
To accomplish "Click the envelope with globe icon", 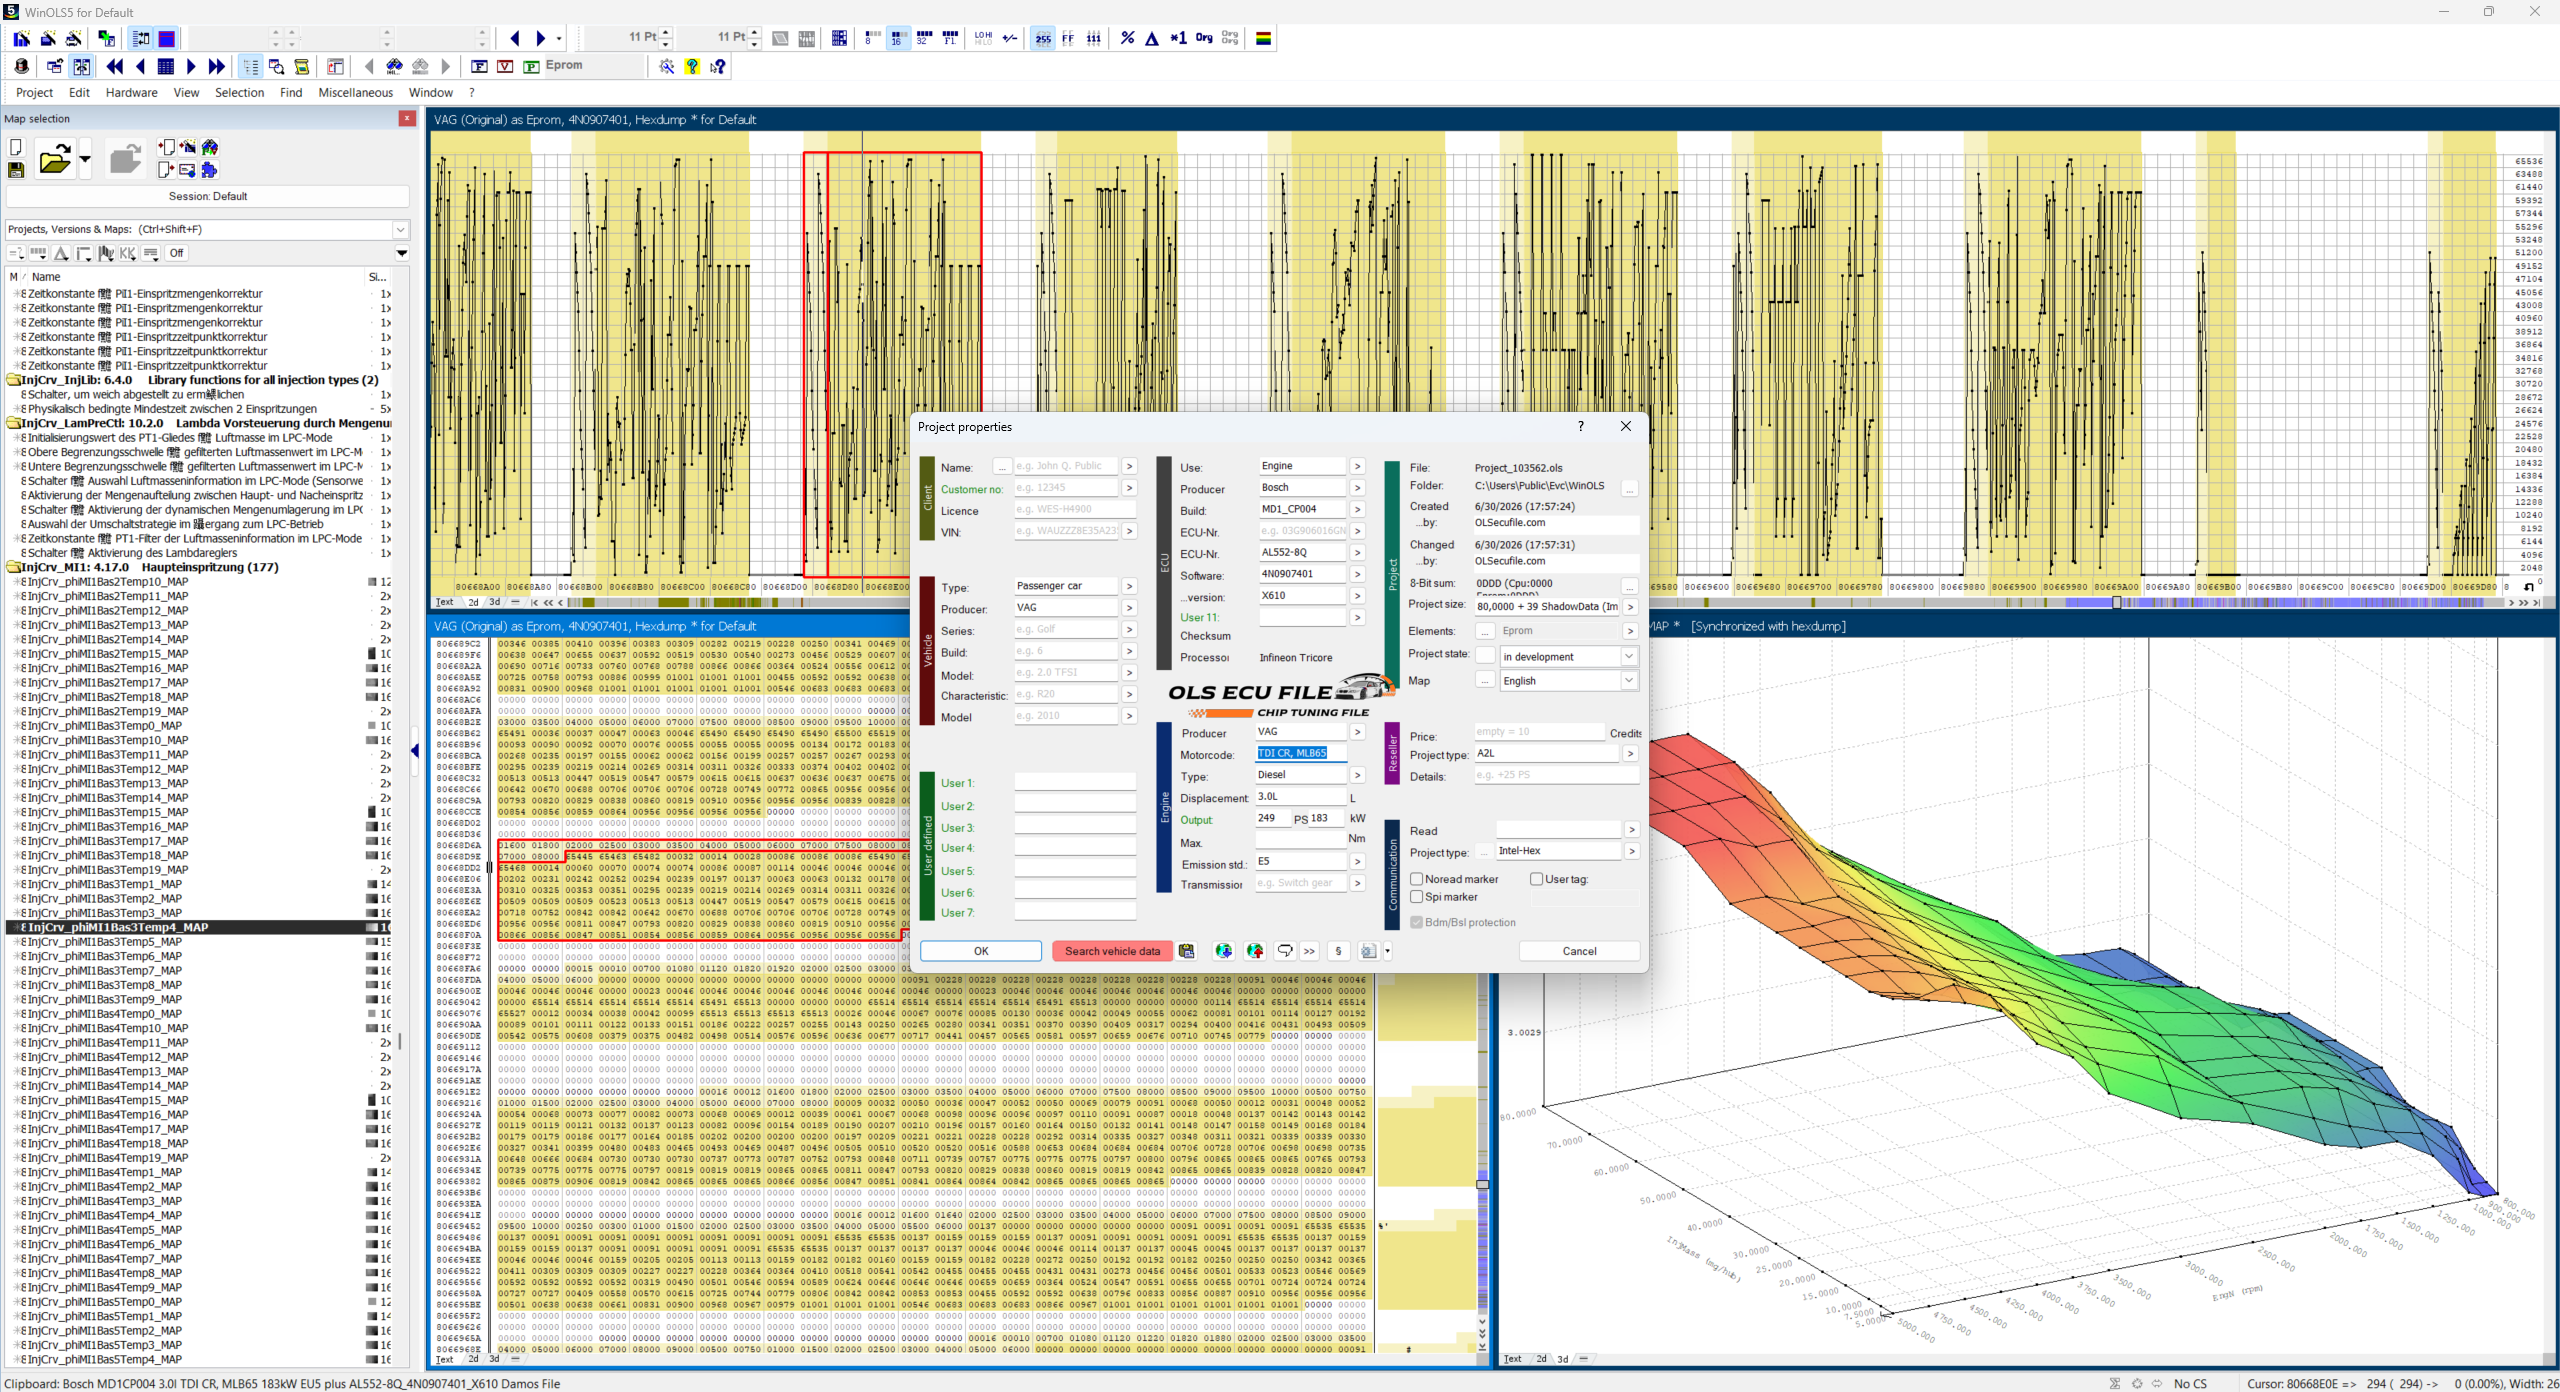I will coord(186,170).
